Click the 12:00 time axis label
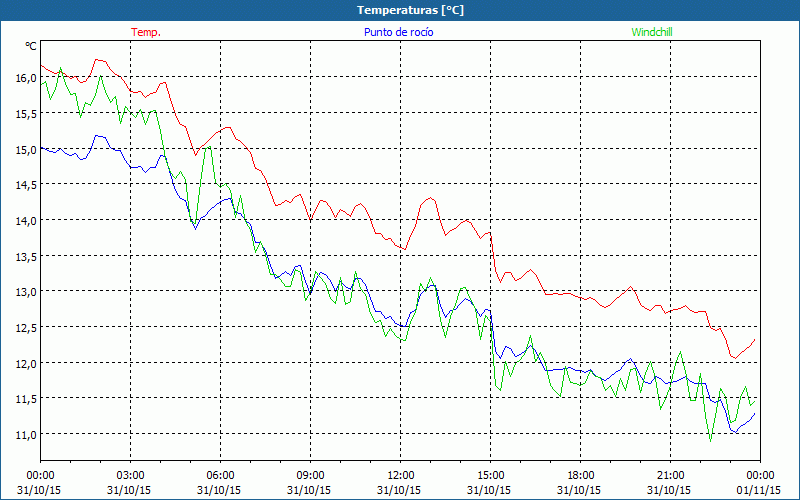 [401, 476]
